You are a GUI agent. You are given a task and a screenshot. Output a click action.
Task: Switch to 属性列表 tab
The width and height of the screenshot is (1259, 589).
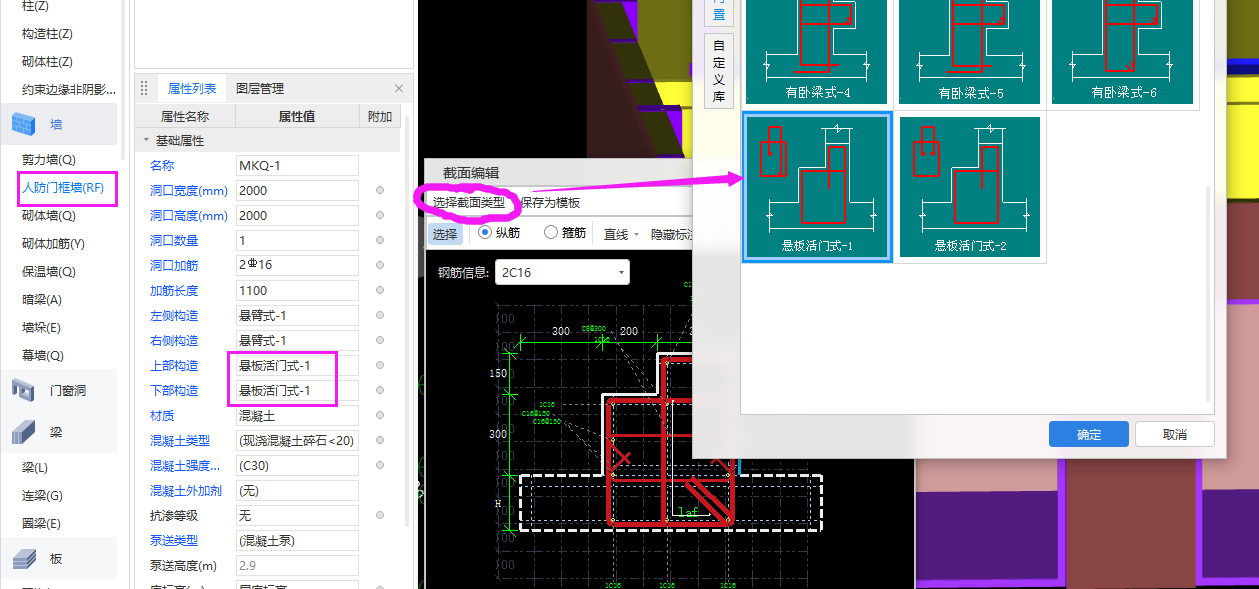click(192, 88)
